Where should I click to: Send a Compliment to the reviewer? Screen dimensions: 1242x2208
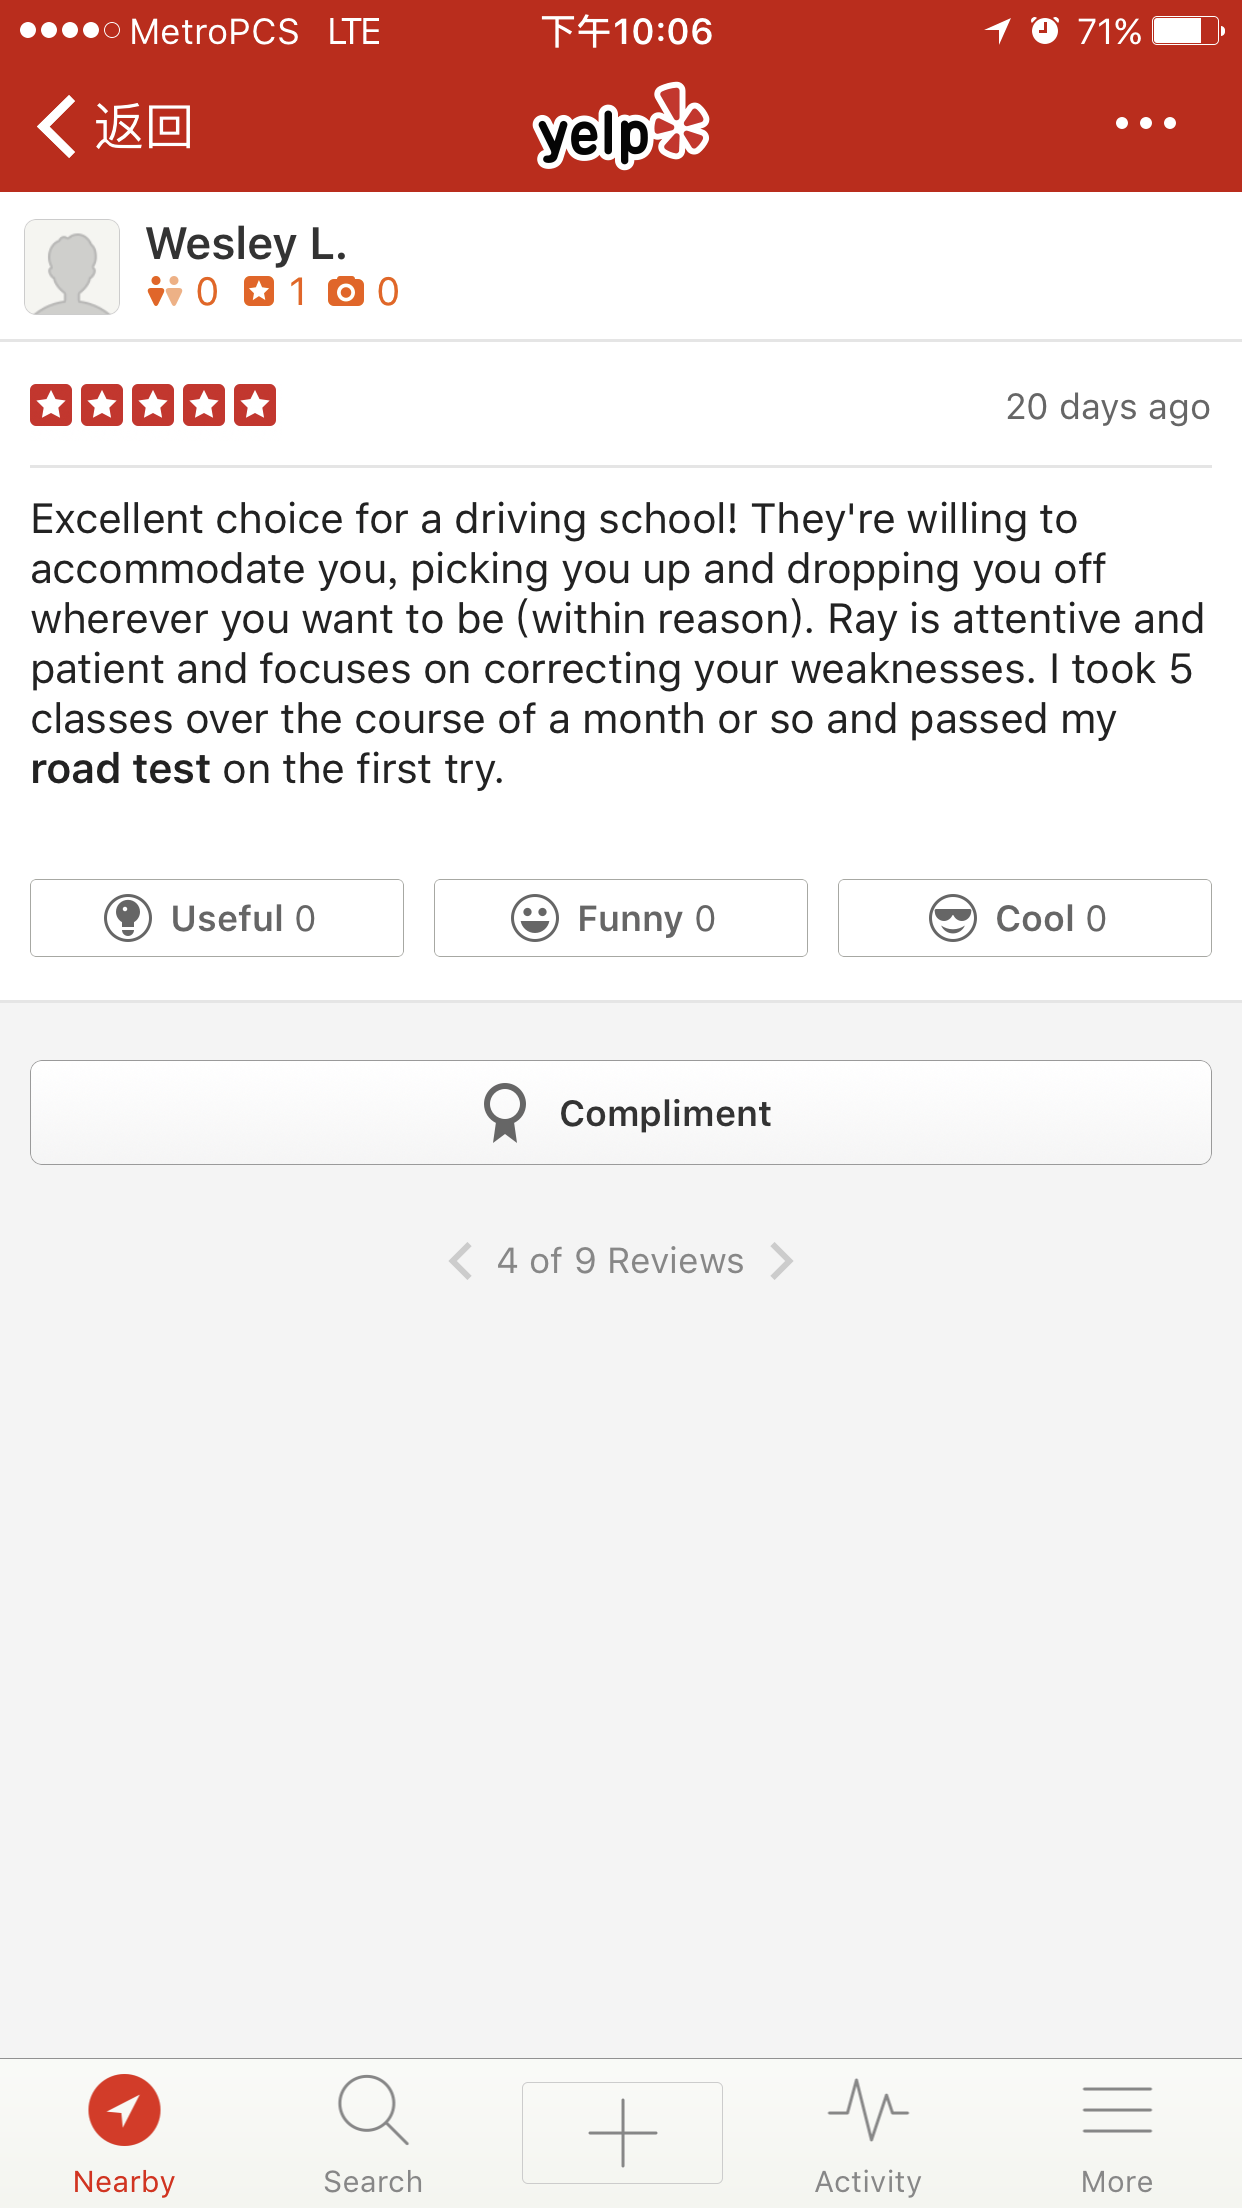point(621,1113)
